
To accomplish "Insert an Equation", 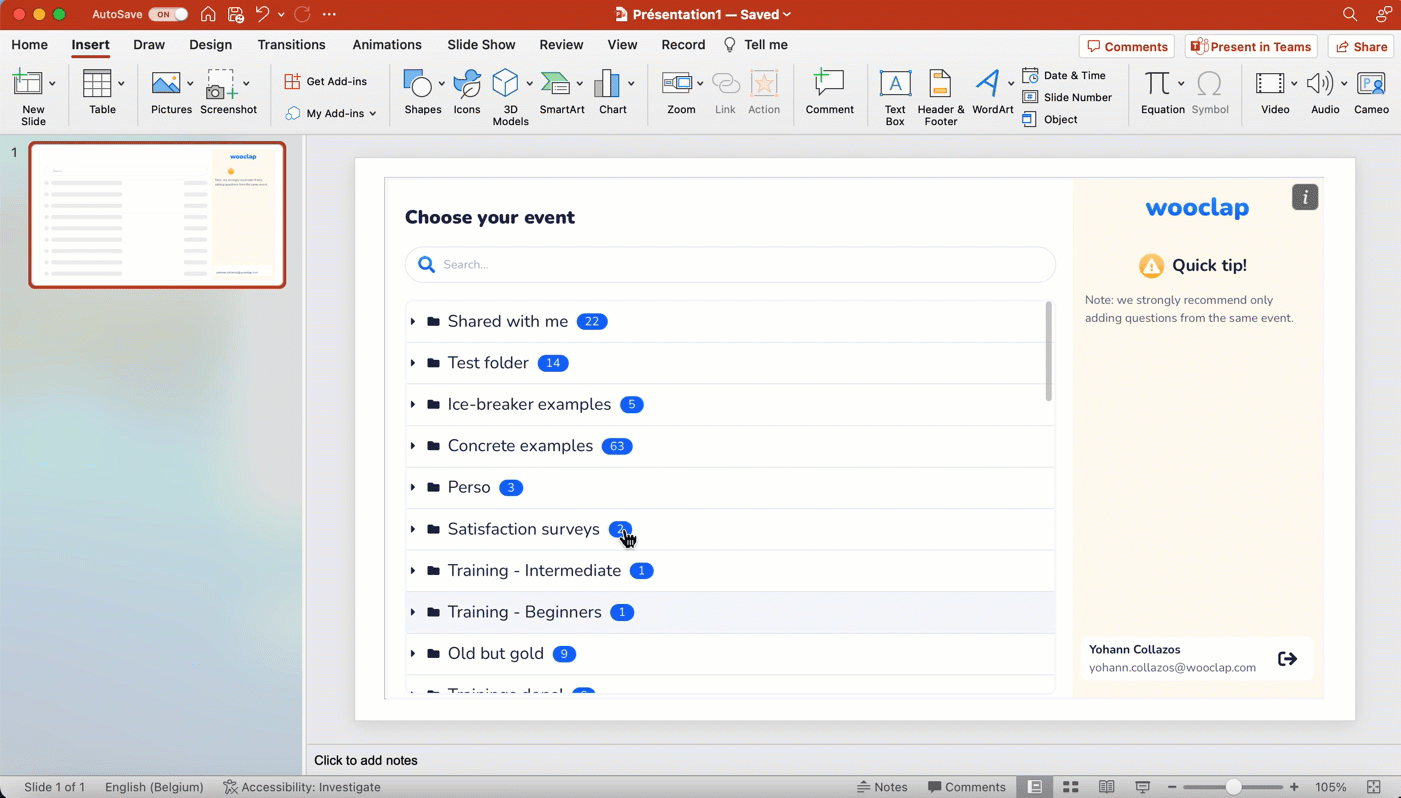I will coord(1162,92).
